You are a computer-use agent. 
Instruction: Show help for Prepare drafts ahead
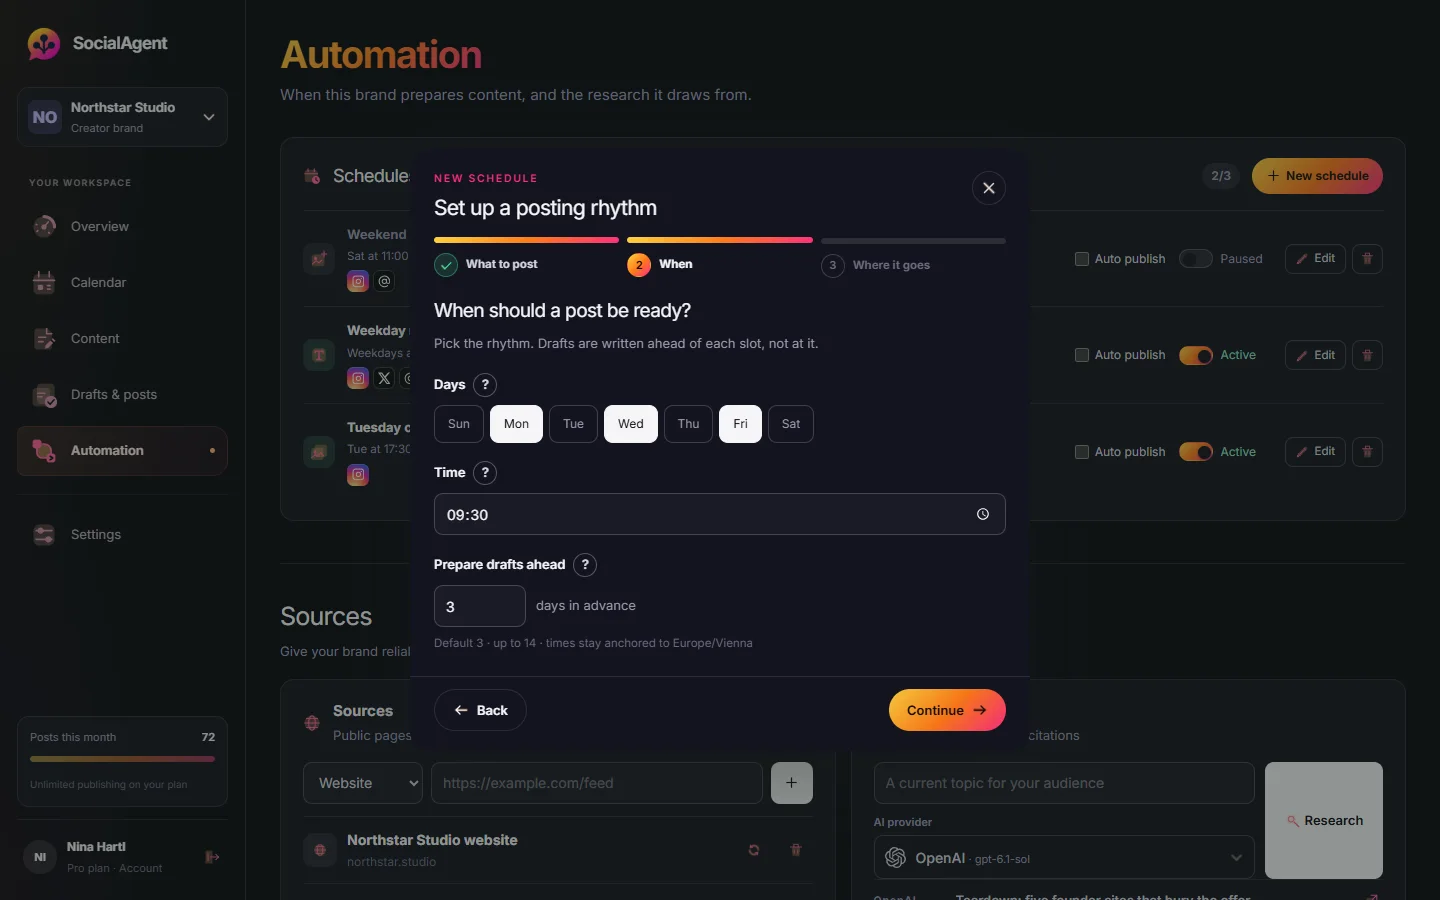pyautogui.click(x=585, y=565)
